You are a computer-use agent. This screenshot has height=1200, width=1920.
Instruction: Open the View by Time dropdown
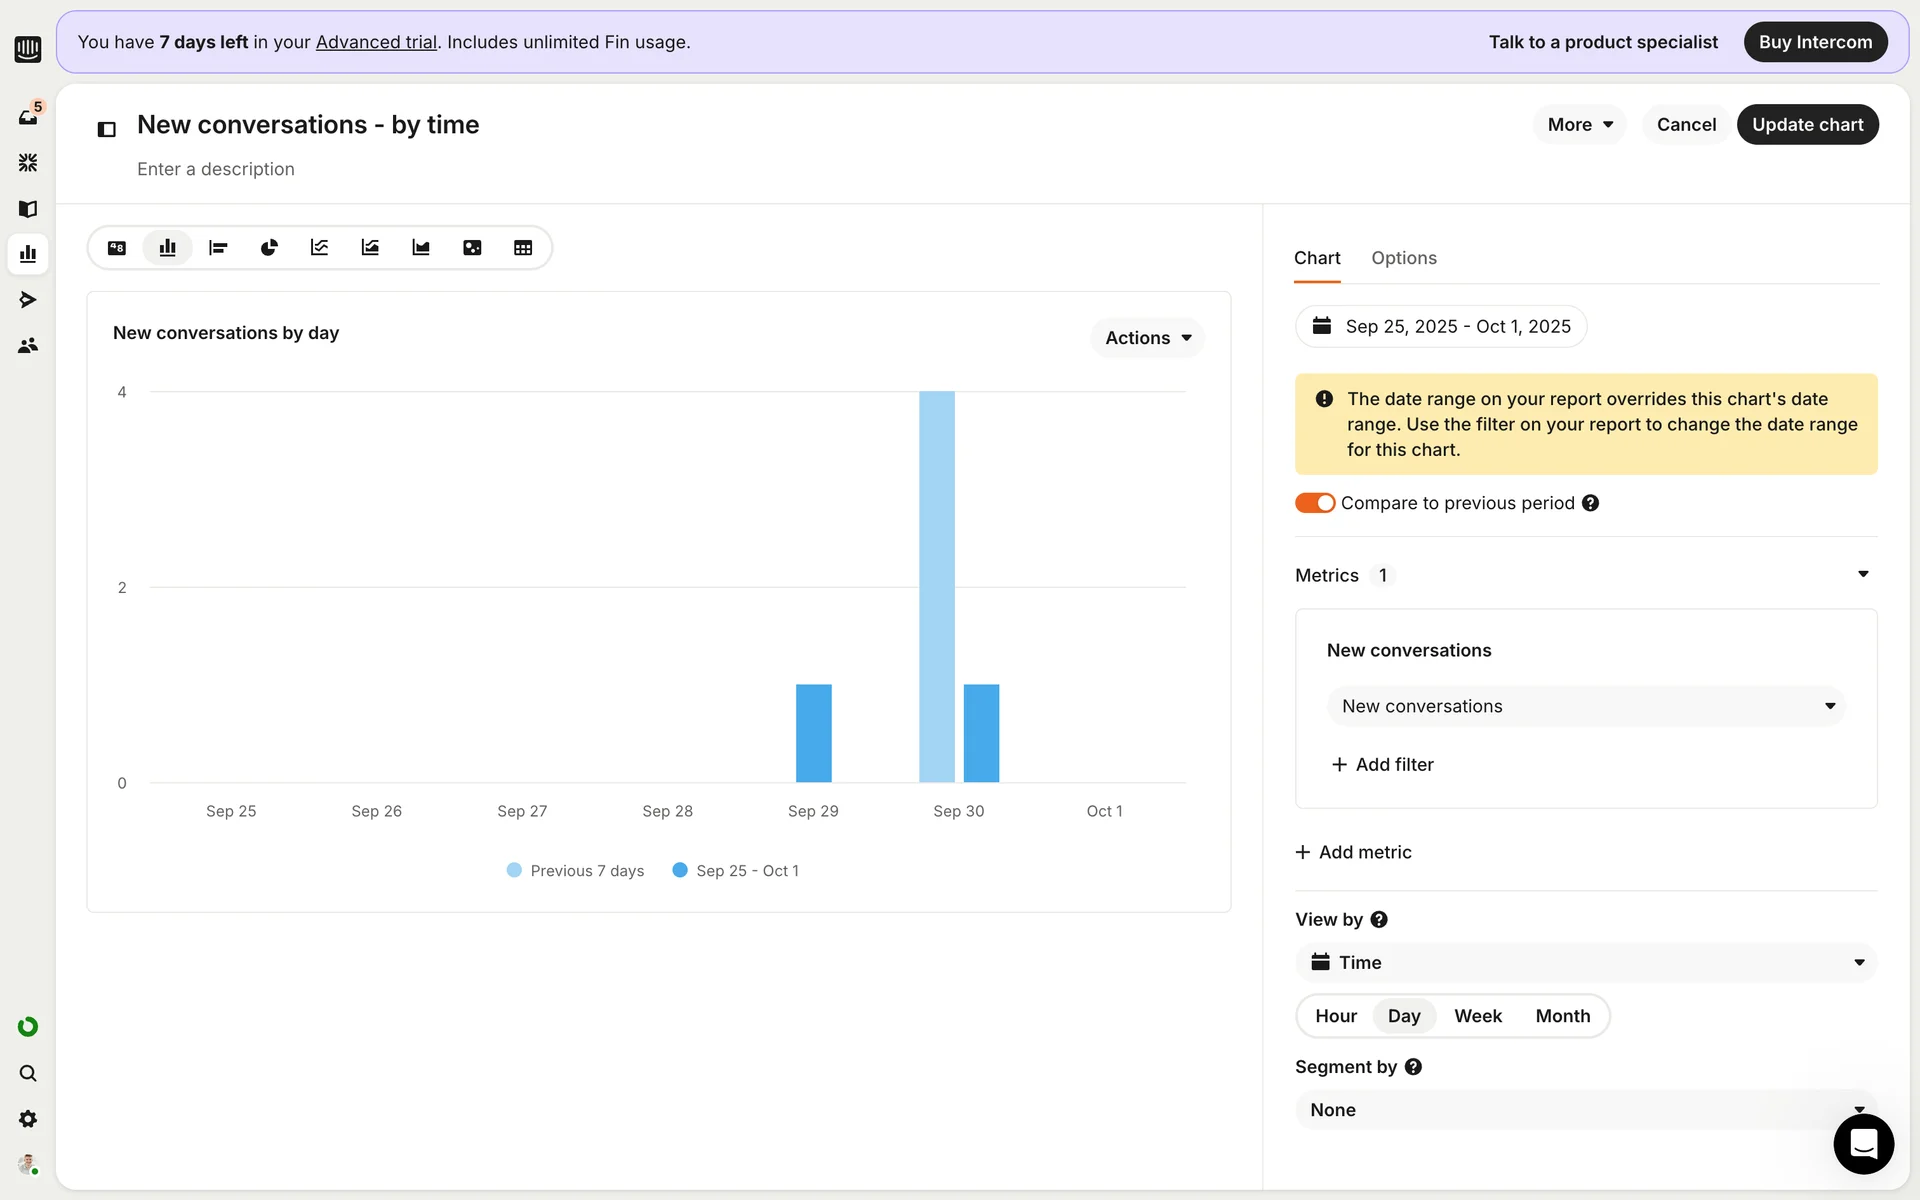[x=1586, y=962]
